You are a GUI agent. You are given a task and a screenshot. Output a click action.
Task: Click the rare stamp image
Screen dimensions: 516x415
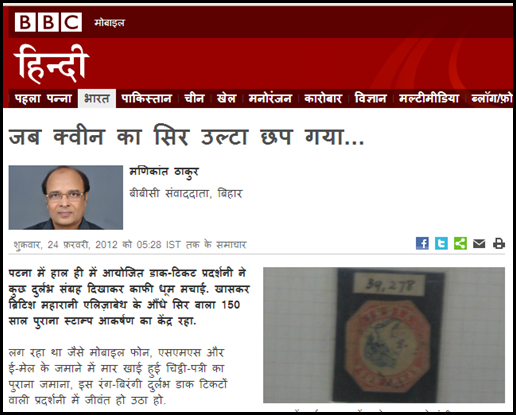tap(384, 335)
